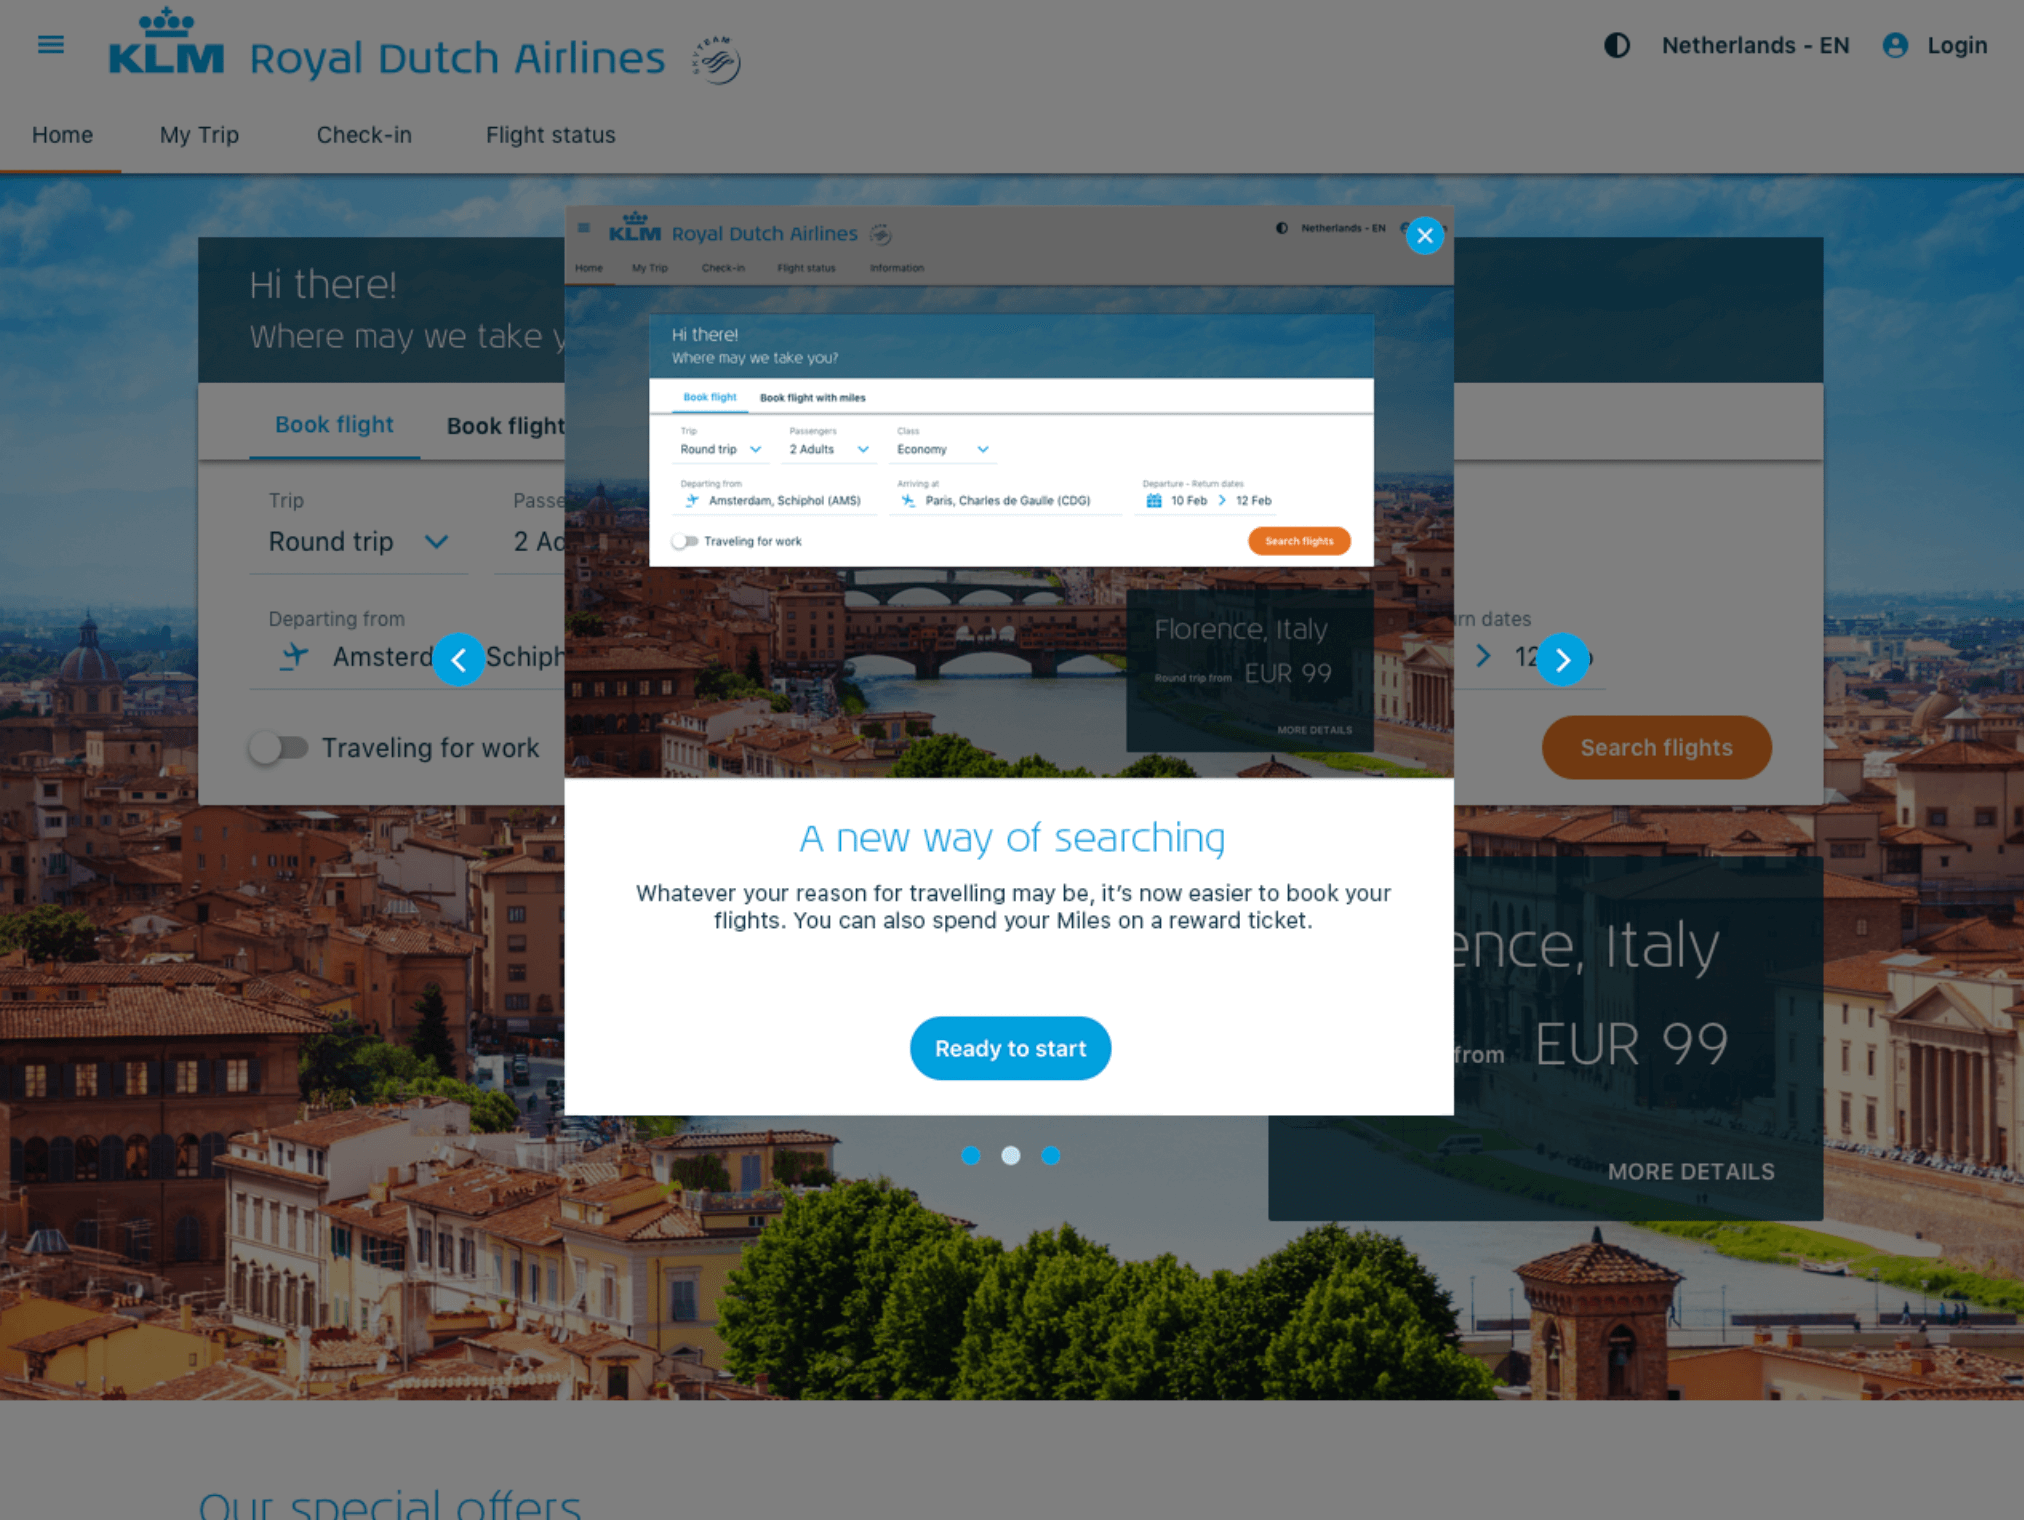Expand the Round trip dropdown
2024x1520 pixels.
tap(358, 542)
